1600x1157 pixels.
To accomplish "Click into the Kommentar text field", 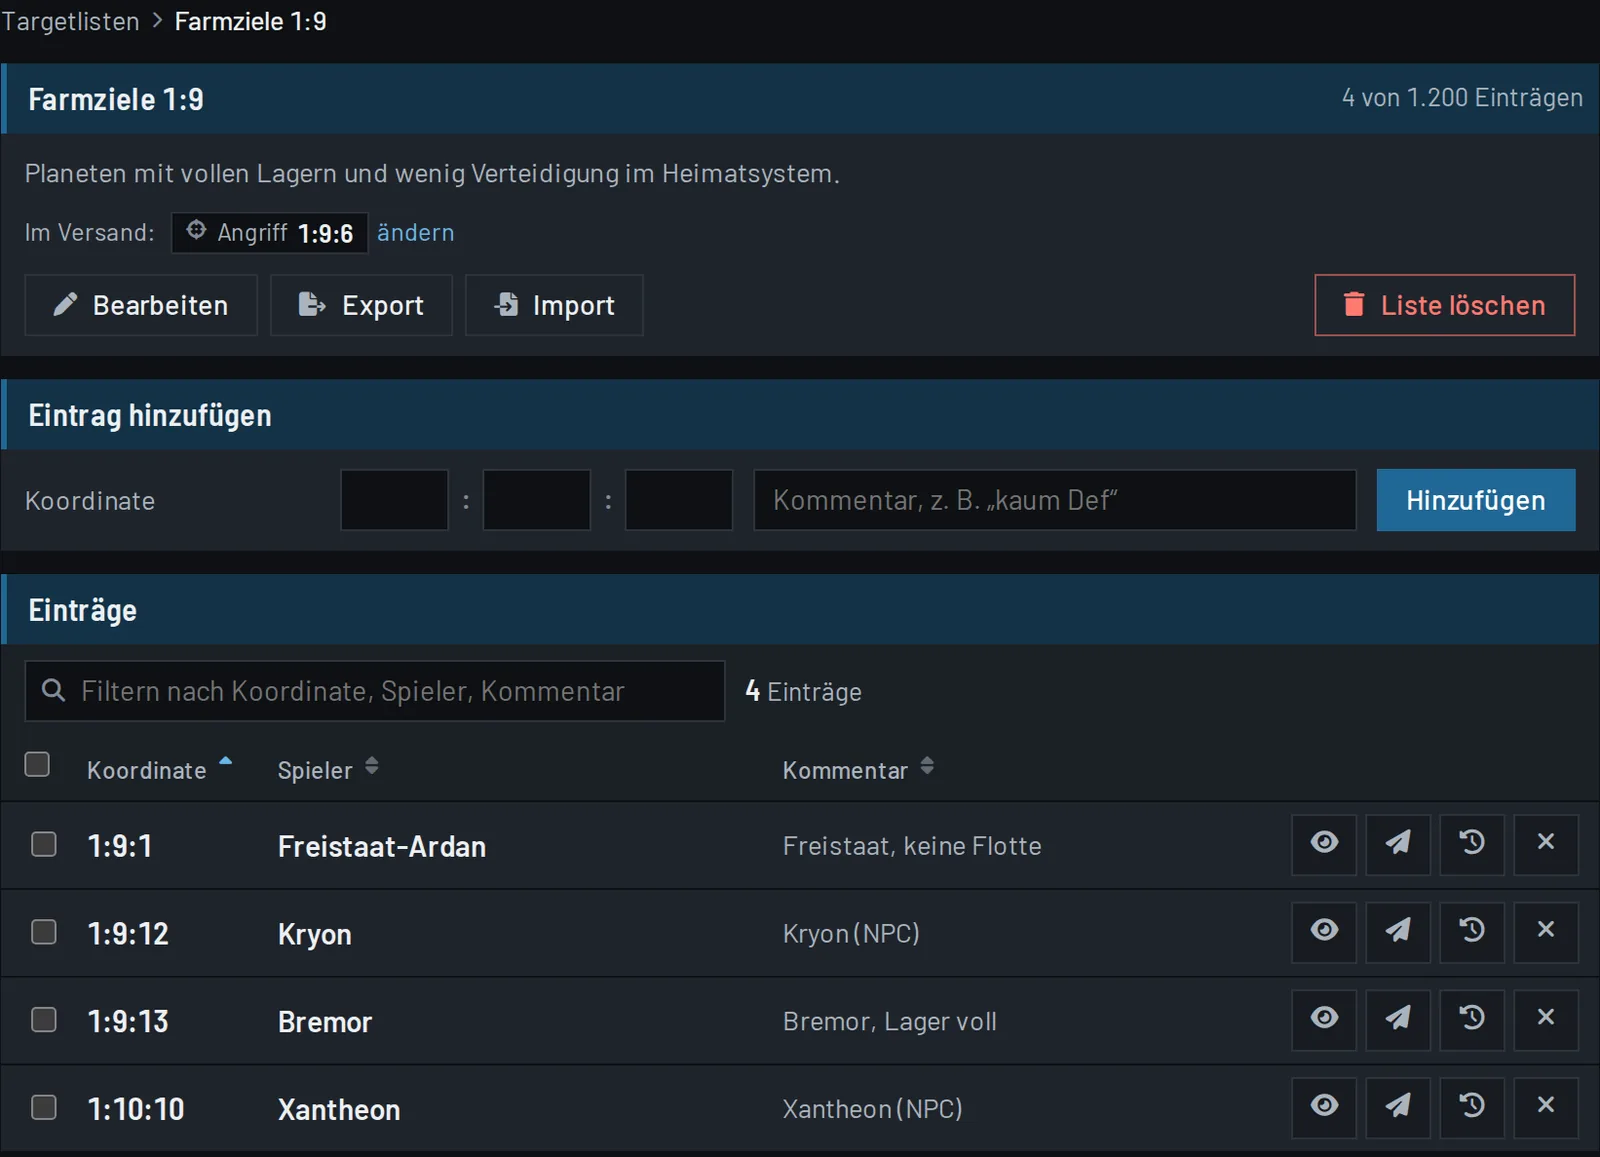I will point(1055,500).
